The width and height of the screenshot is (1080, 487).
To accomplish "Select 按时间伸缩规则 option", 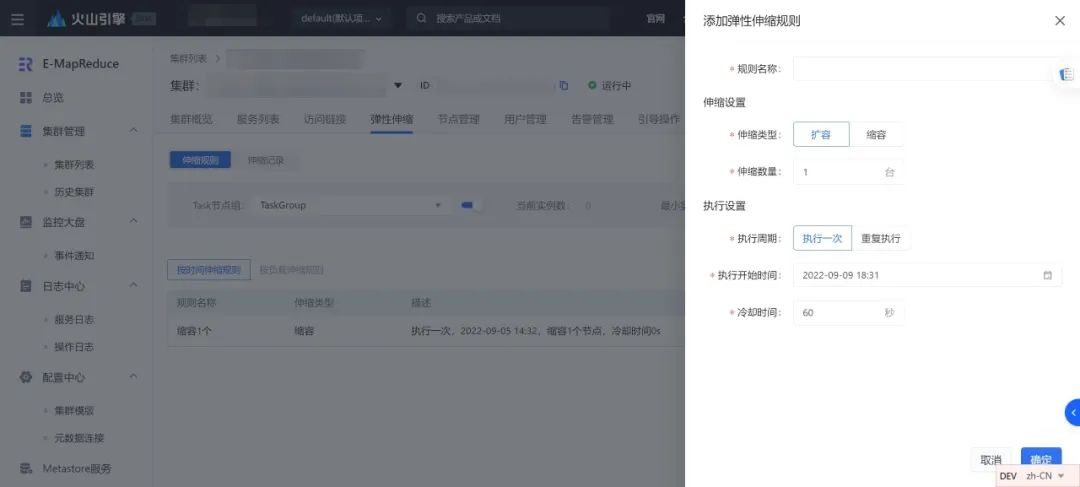I will click(x=209, y=270).
